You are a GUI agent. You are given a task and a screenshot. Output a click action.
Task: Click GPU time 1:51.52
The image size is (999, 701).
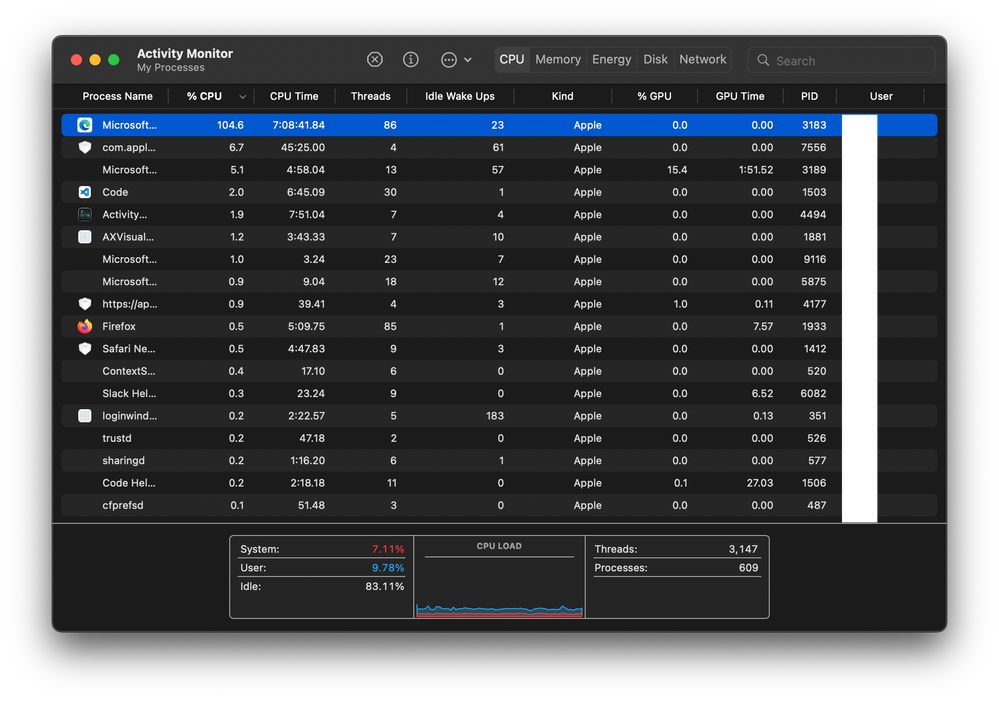756,170
